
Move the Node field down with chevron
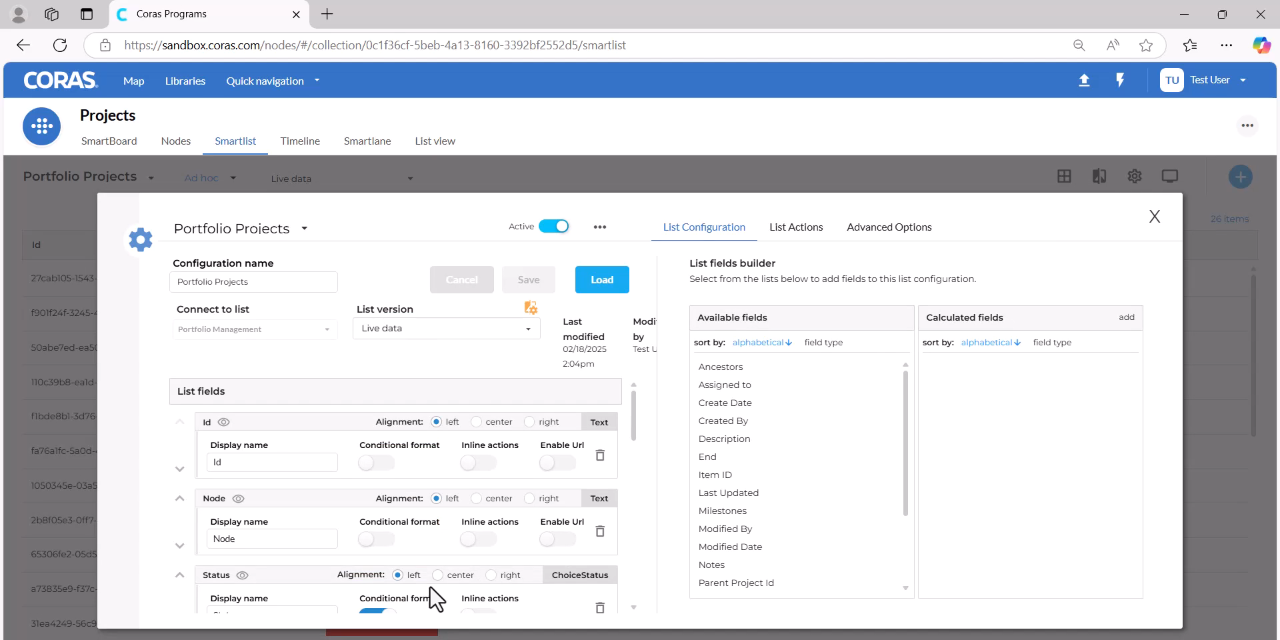pos(180,546)
